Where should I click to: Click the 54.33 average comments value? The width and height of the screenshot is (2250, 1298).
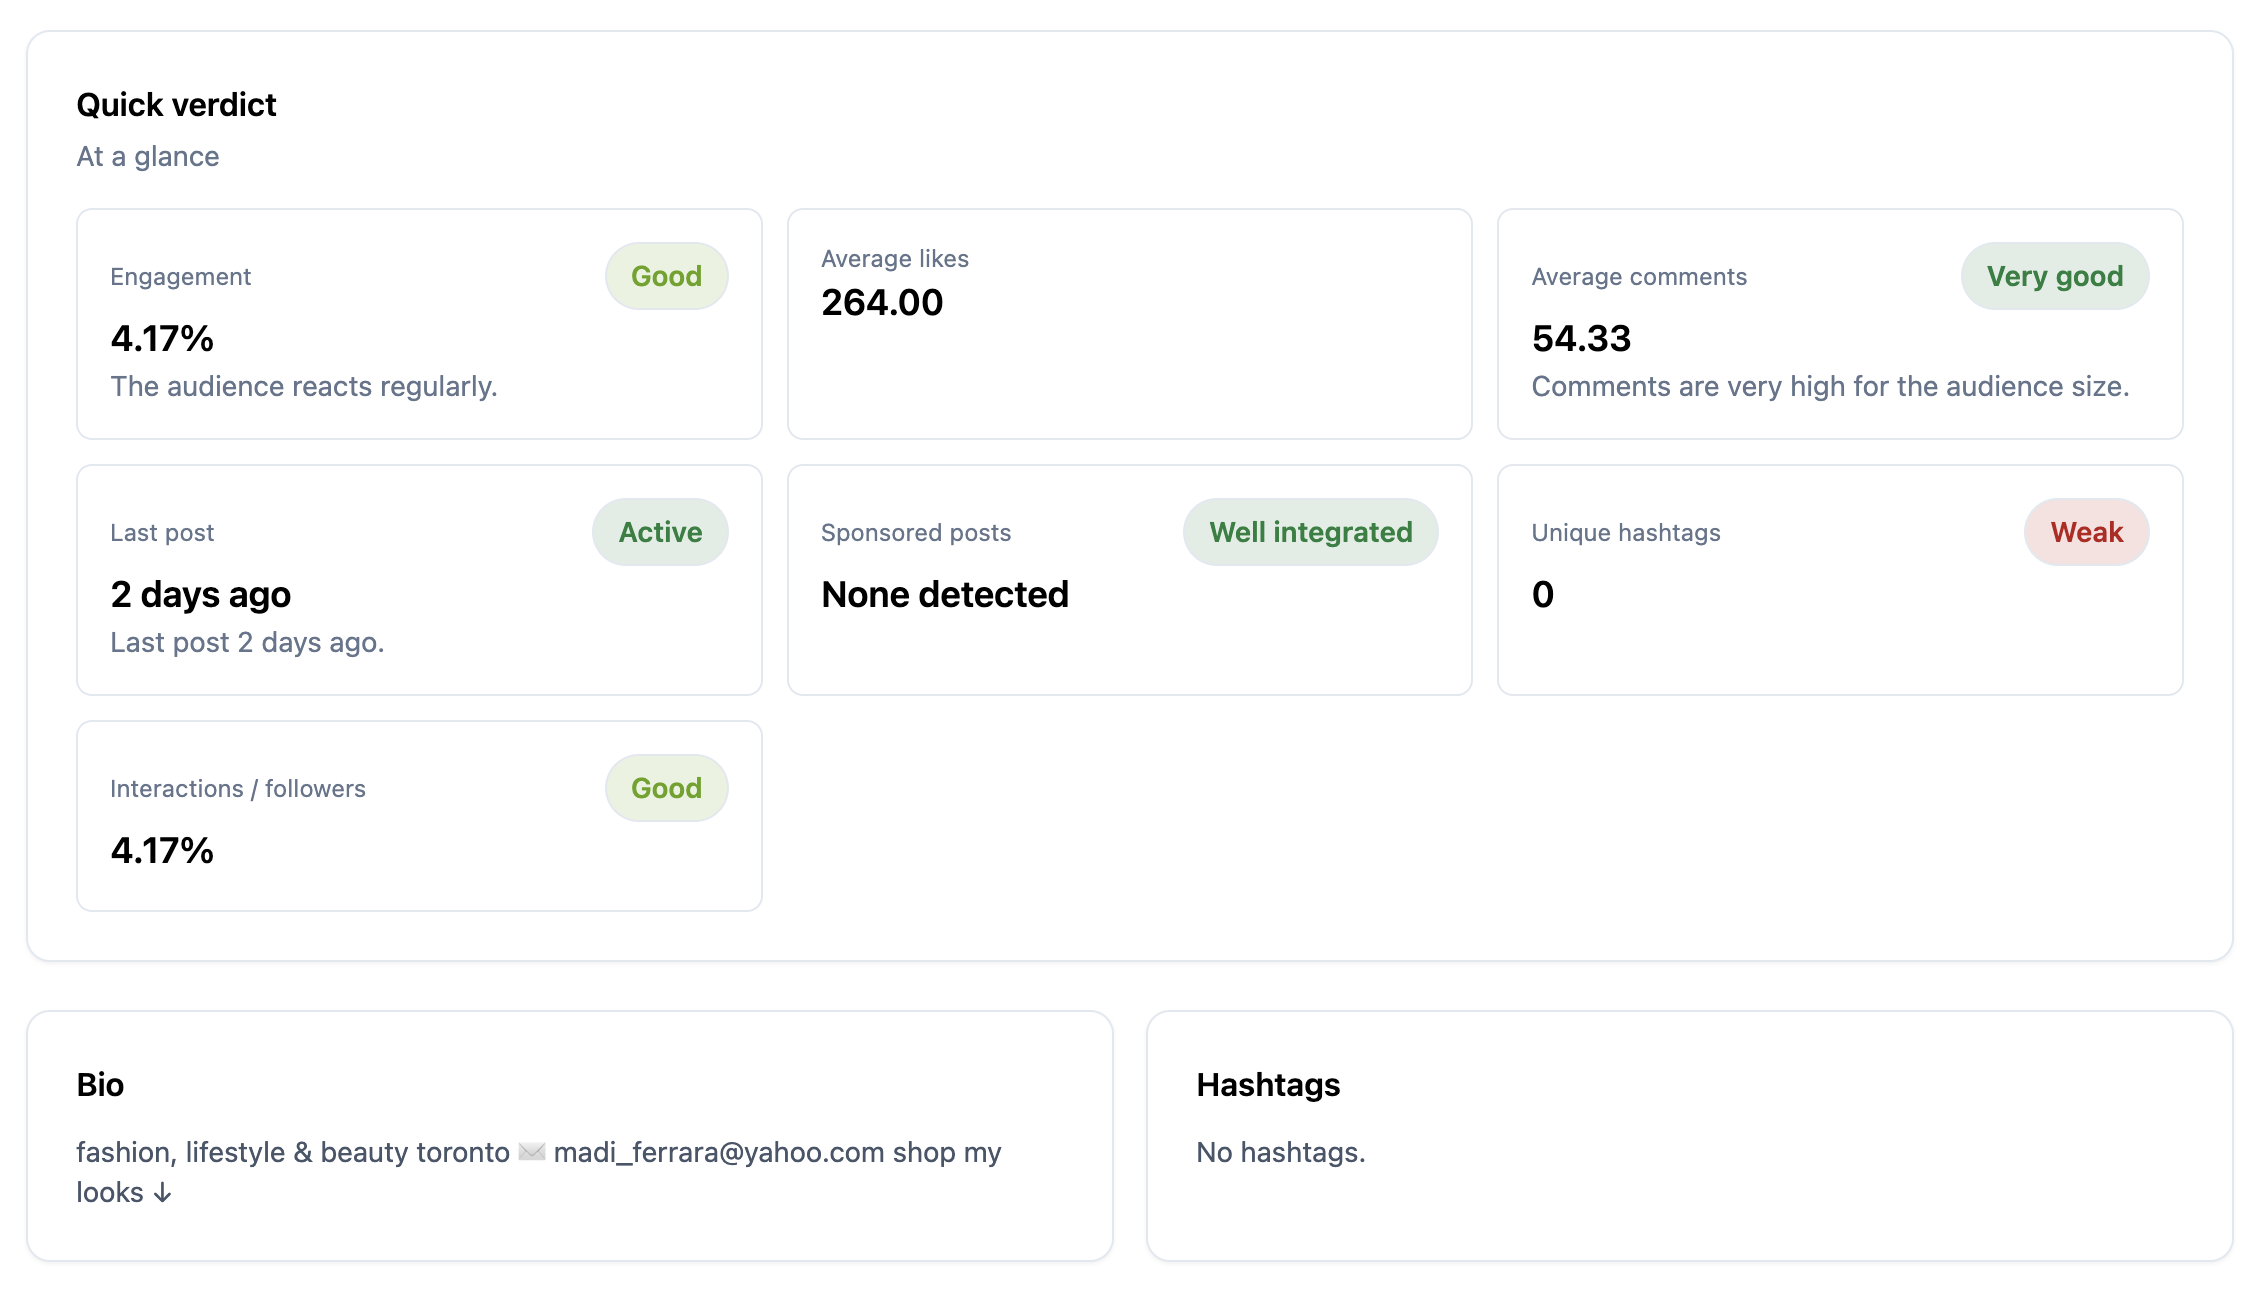[x=1581, y=339]
